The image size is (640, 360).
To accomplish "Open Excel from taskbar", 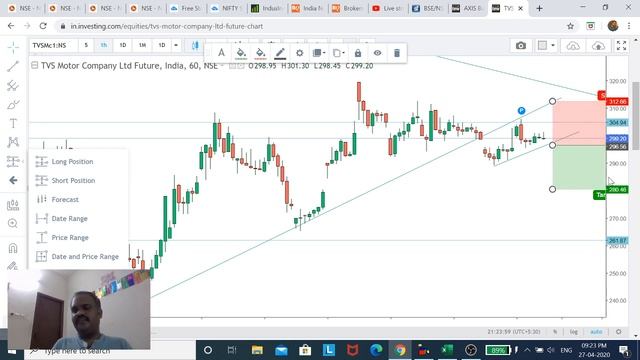I will (x=447, y=350).
